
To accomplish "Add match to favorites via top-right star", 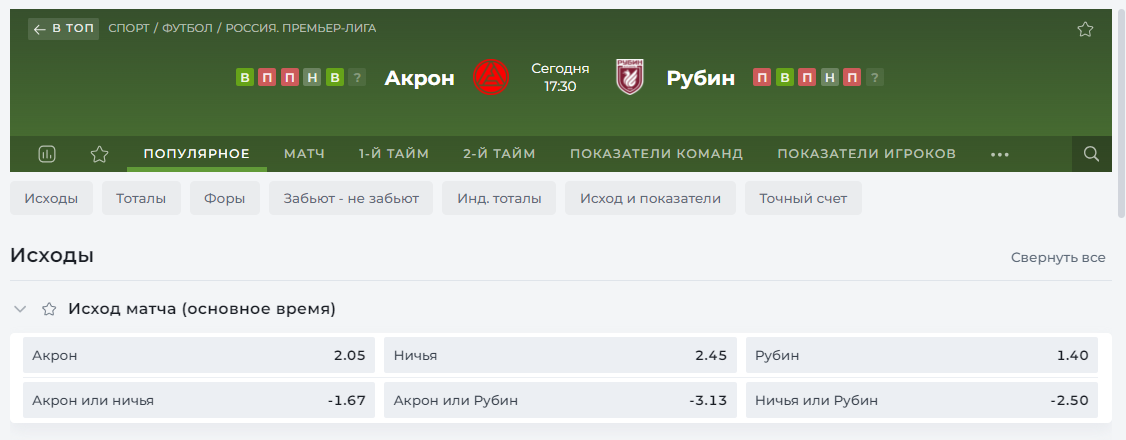I will point(1085,29).
